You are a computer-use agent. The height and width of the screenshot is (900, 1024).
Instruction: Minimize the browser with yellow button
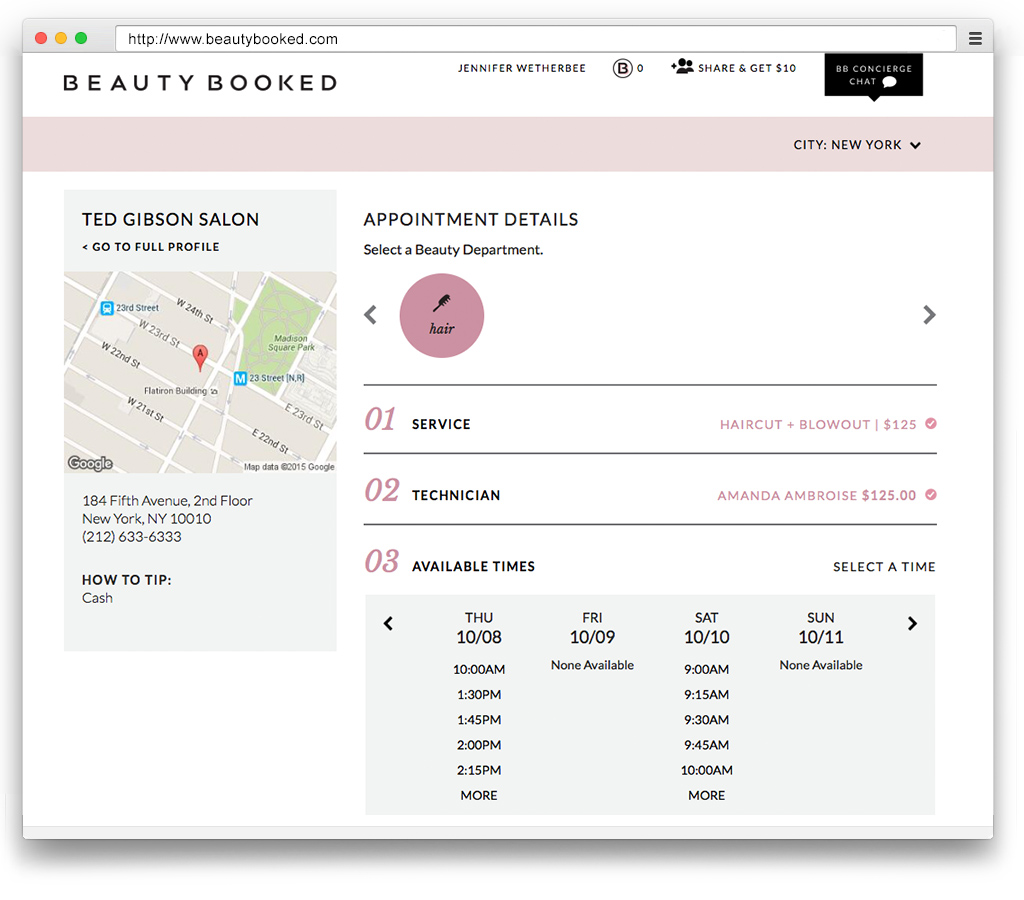coord(61,38)
